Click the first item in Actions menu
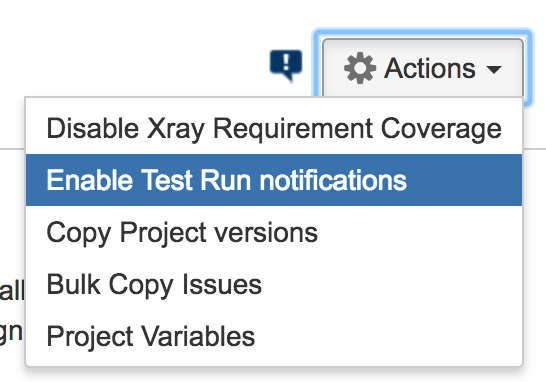Image resolution: width=546 pixels, height=382 pixels. tap(274, 128)
